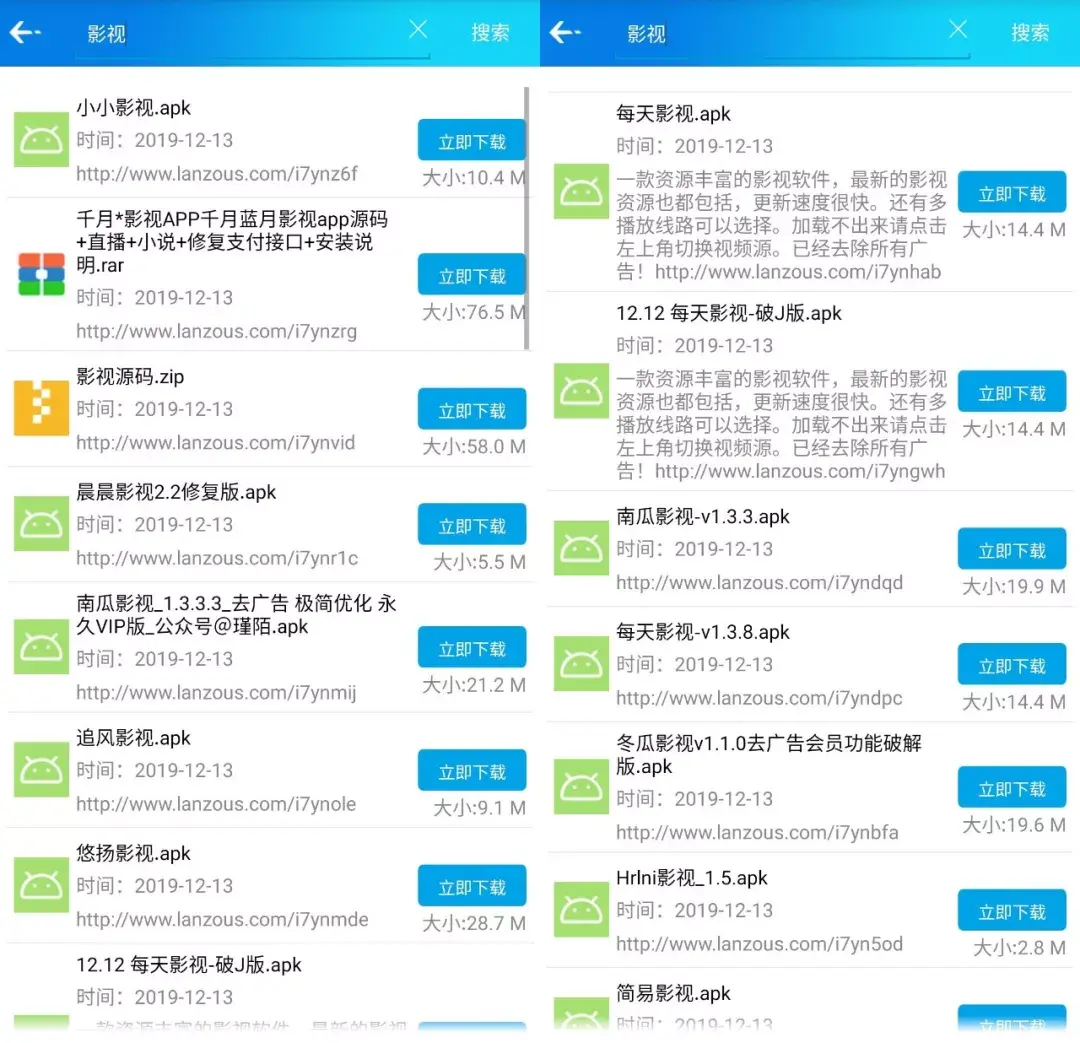Image resolution: width=1080 pixels, height=1043 pixels.
Task: Tap Android icon of 12.12 每天影视-破J版.apk in right screen
Action: (581, 391)
